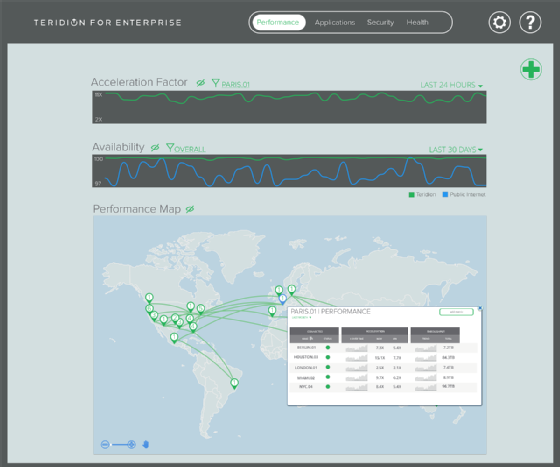Open the help question mark icon
The width and height of the screenshot is (560, 467).
point(530,22)
